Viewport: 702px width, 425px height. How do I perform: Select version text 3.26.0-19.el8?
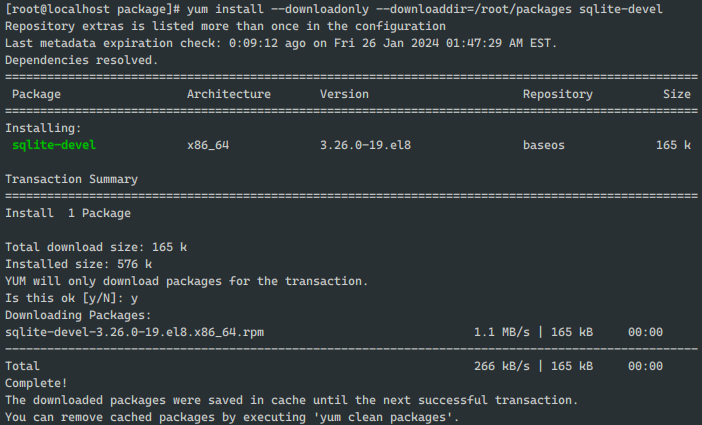pyautogui.click(x=365, y=145)
